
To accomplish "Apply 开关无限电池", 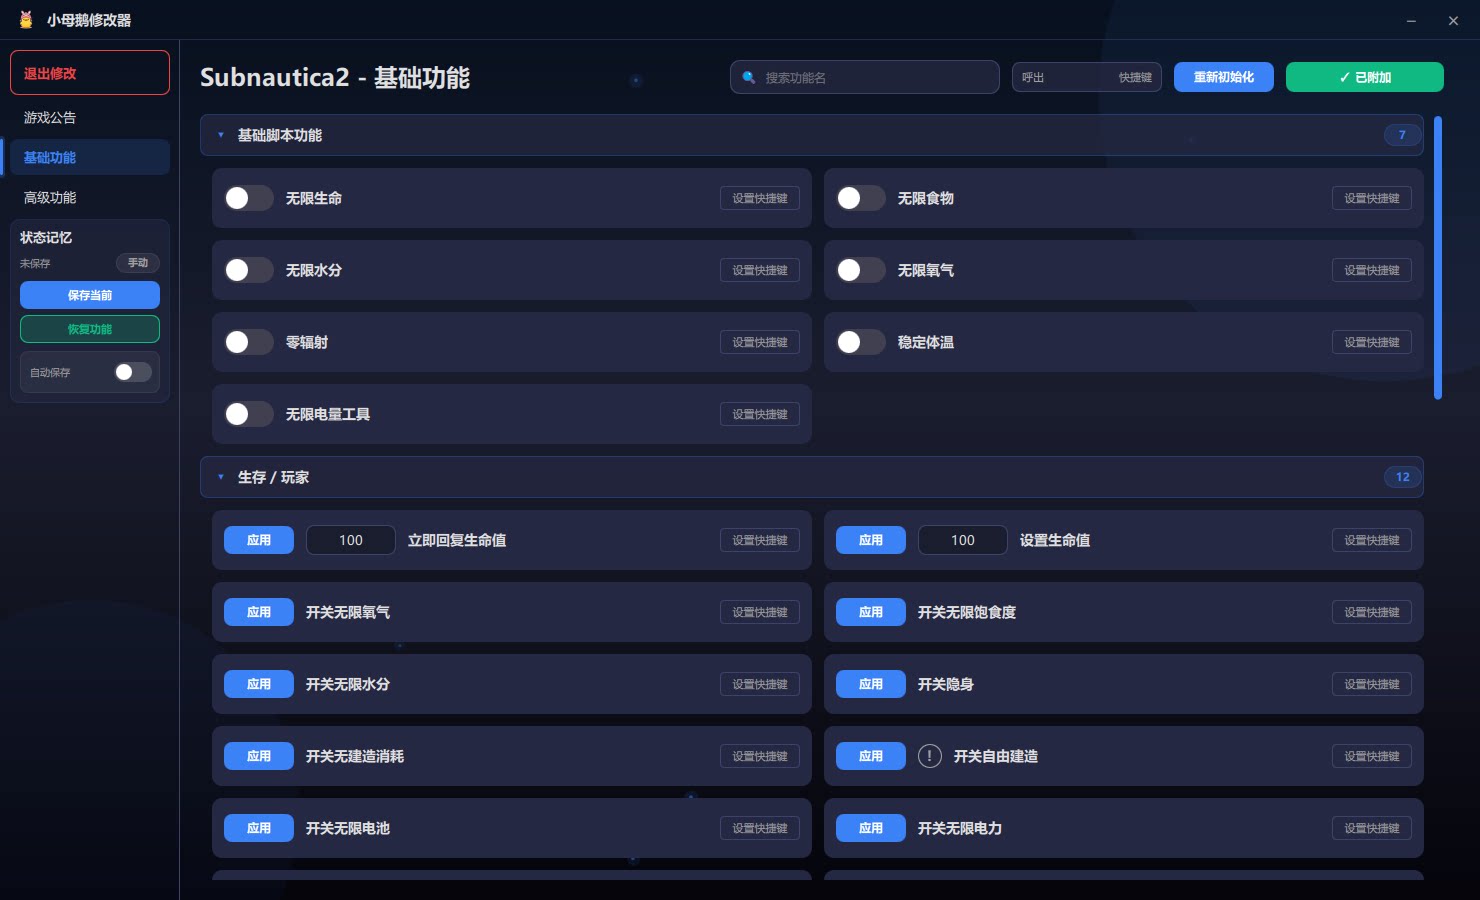I will (x=259, y=828).
